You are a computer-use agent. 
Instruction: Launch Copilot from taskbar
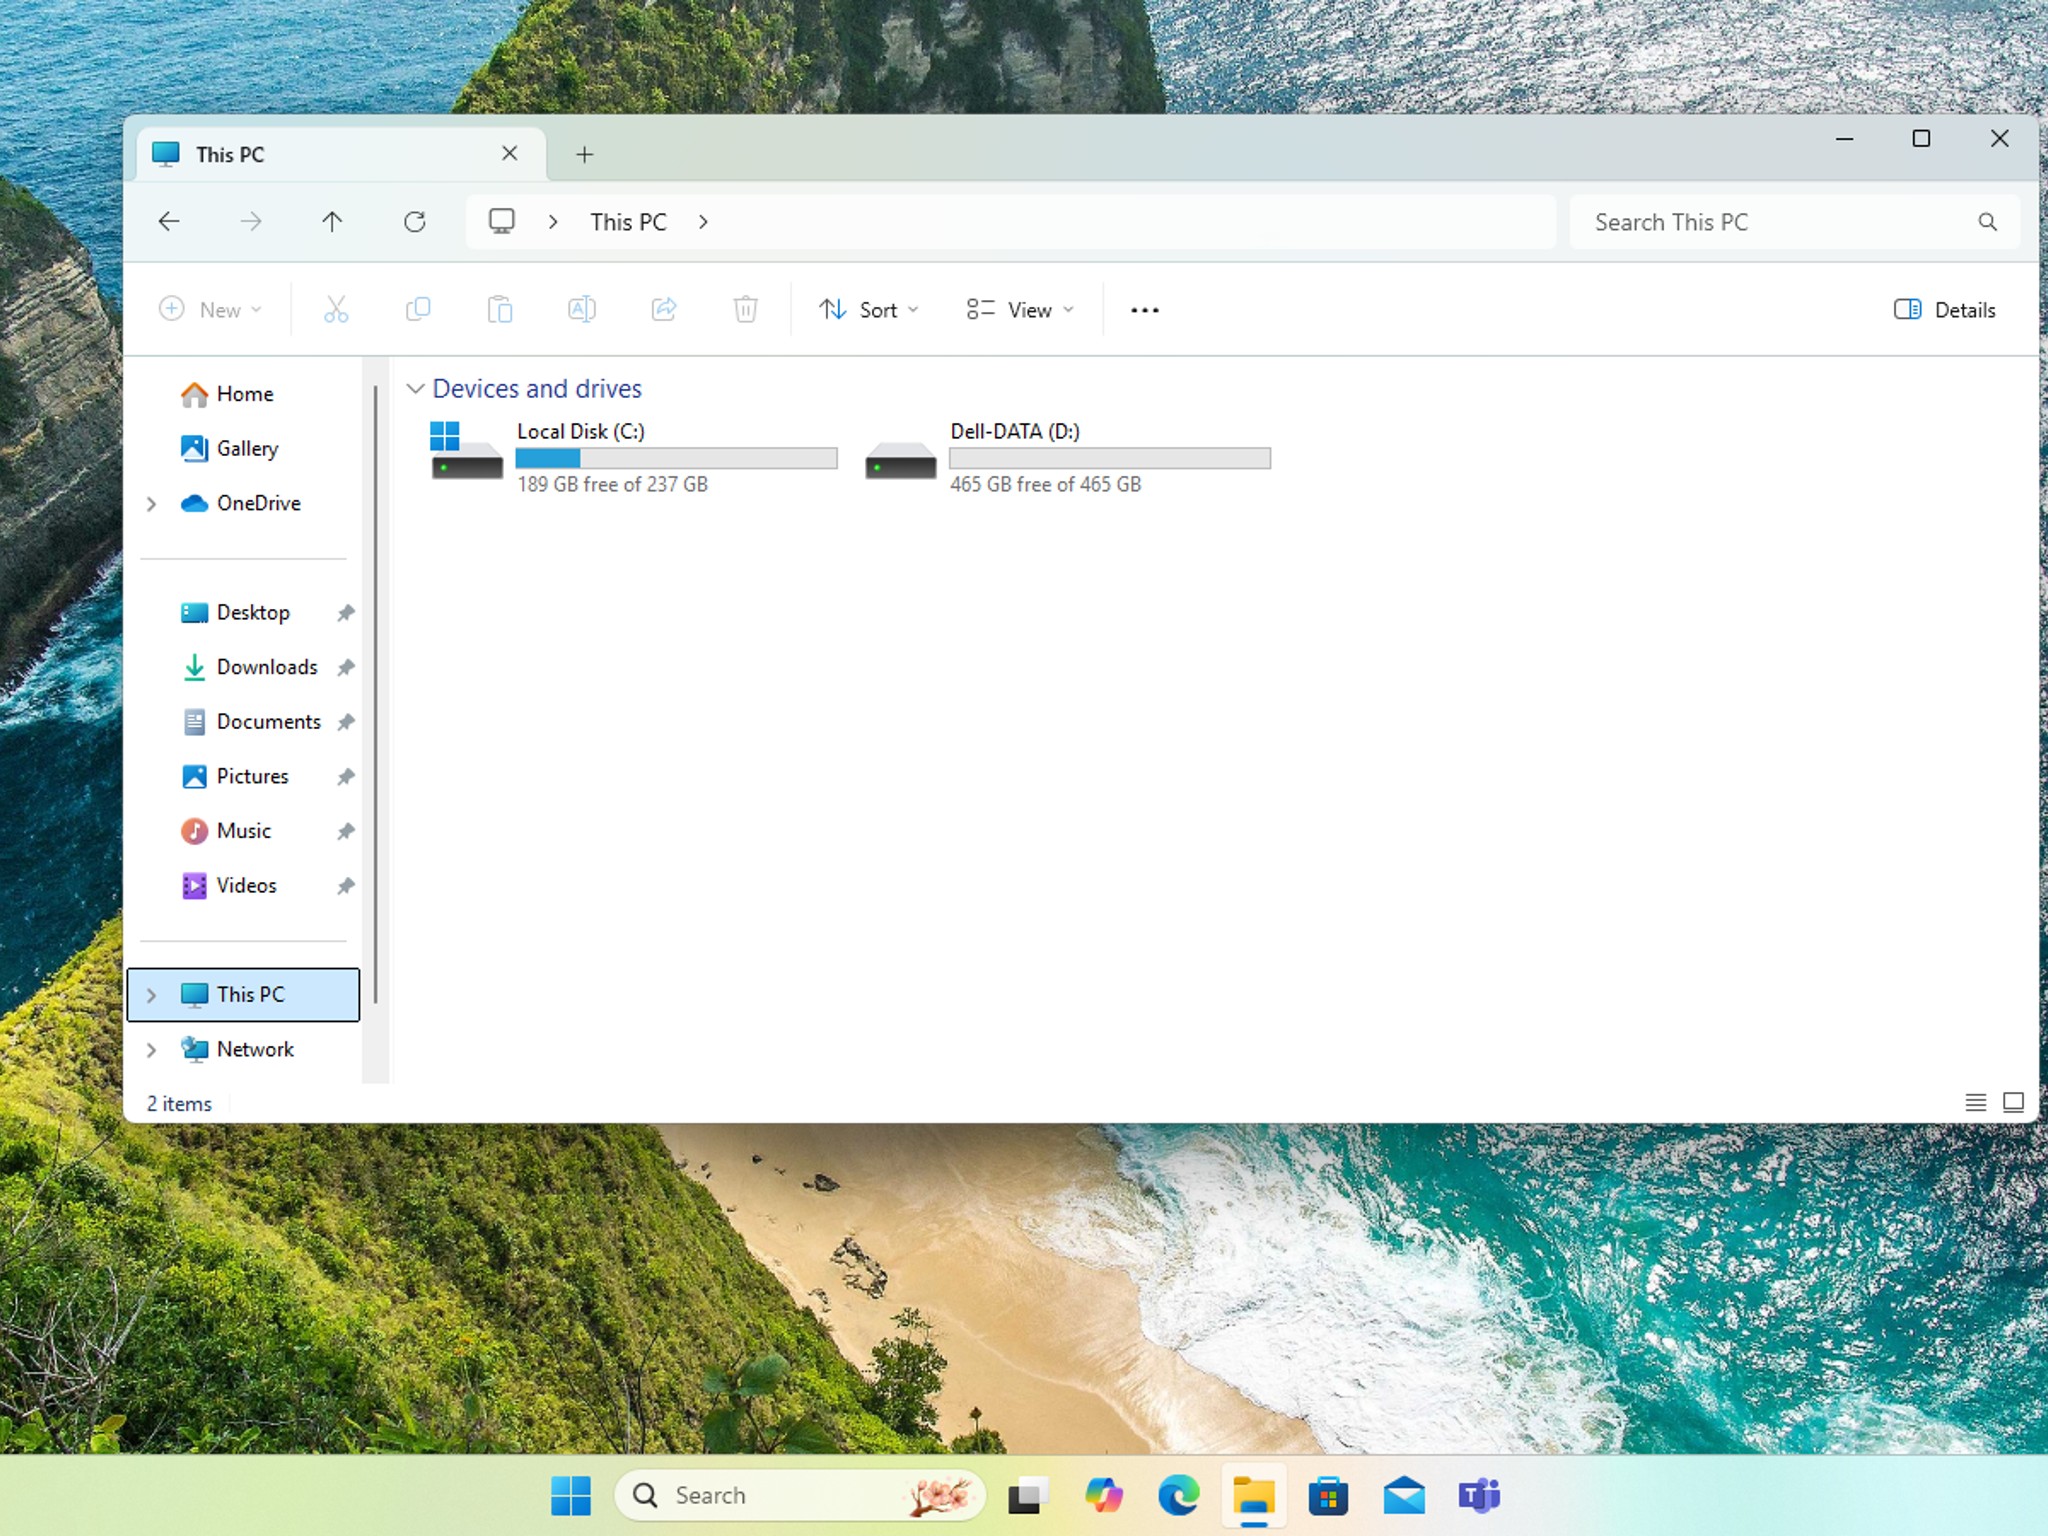click(1104, 1496)
